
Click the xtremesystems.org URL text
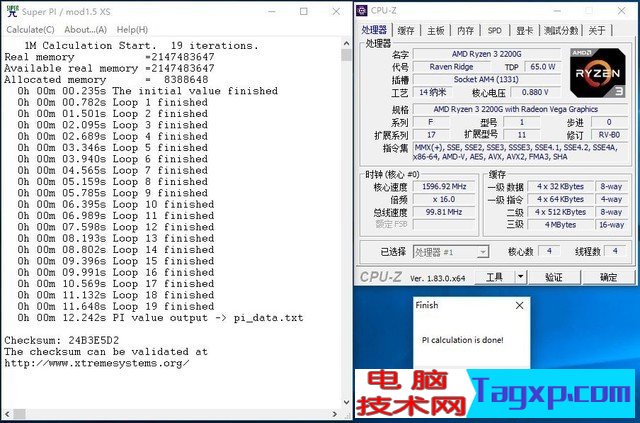point(96,363)
